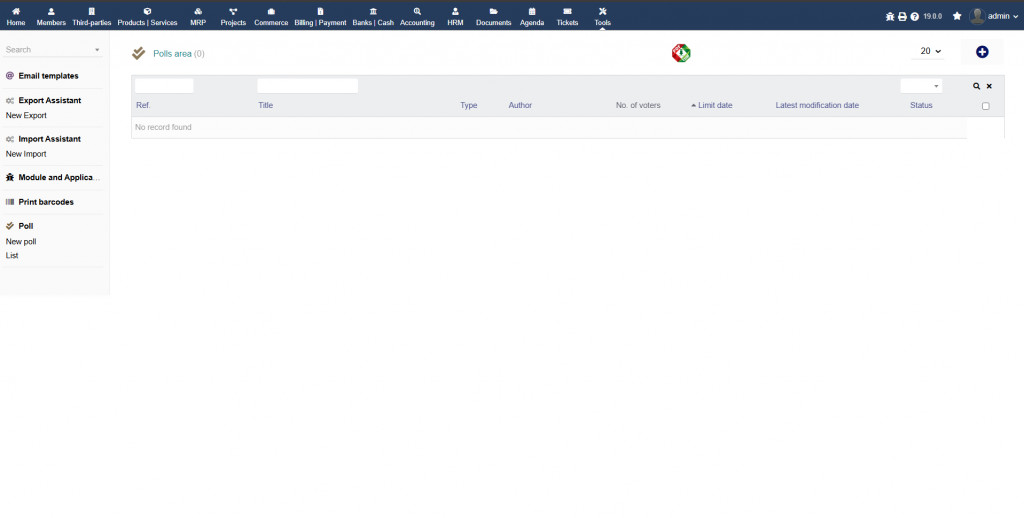Open the Accounting module

(417, 16)
